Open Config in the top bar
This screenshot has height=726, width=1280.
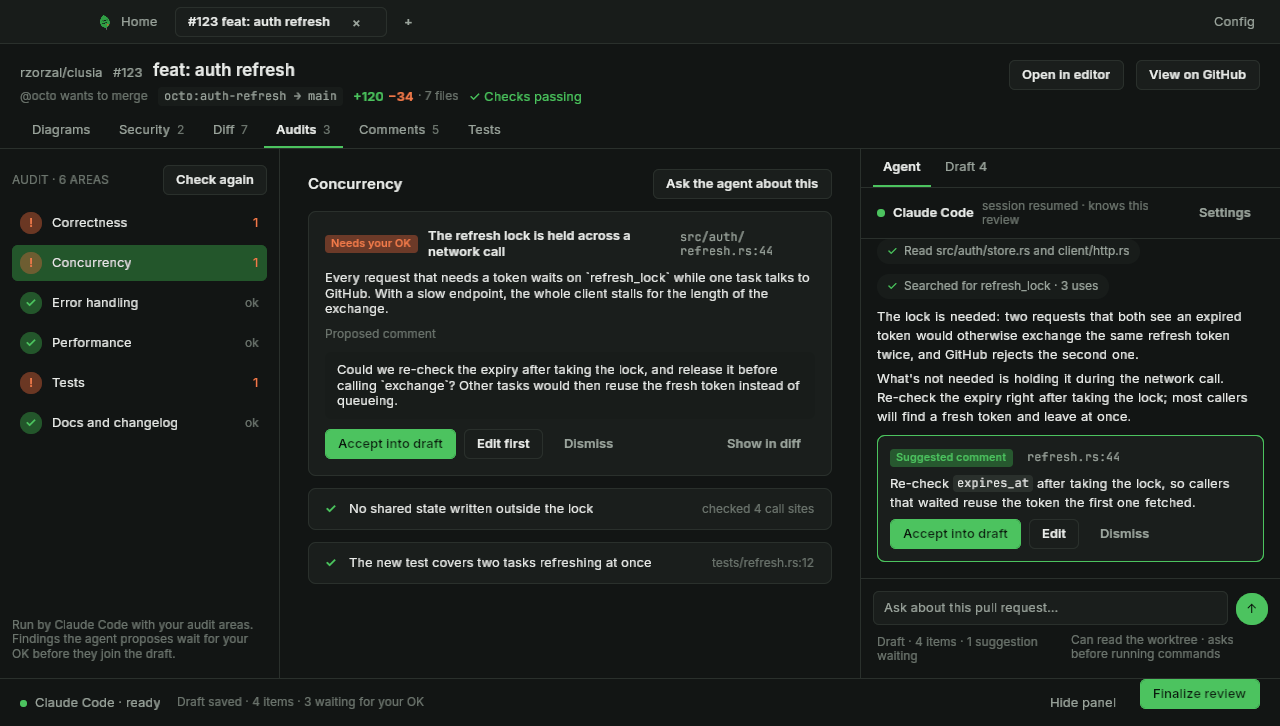[x=1234, y=22]
